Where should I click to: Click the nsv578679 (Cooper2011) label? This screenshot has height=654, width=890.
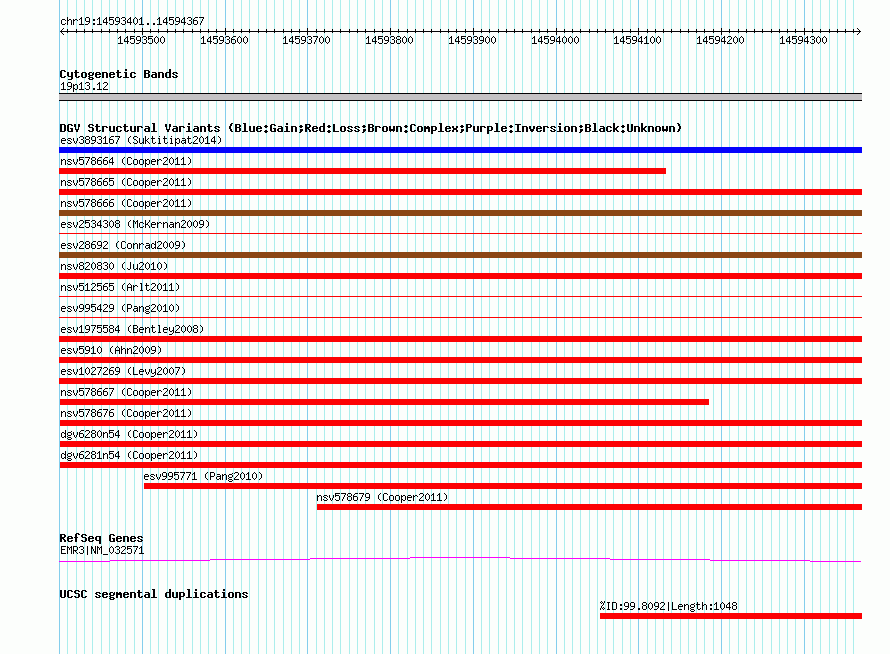click(x=382, y=497)
